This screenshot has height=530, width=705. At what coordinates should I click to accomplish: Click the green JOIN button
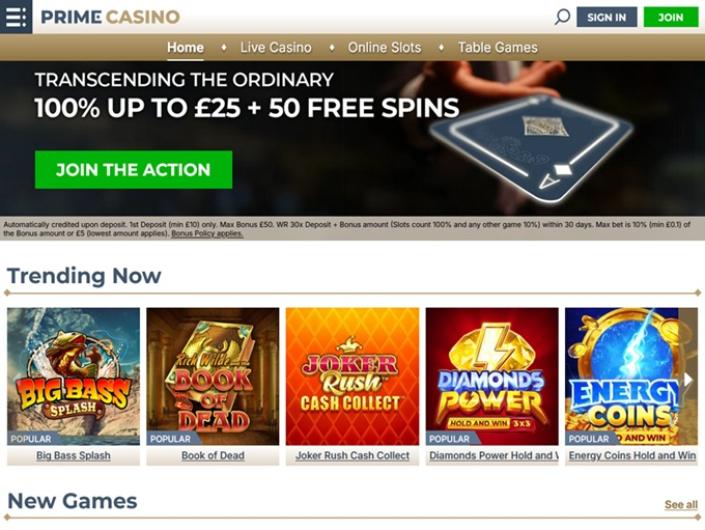tap(671, 17)
